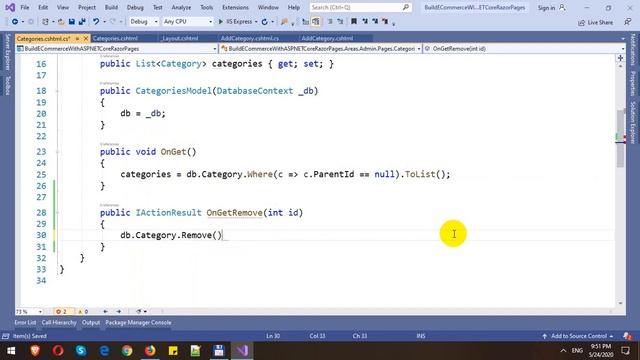Open the File menu
Viewport: 640px width, 360px height.
click(24, 7)
